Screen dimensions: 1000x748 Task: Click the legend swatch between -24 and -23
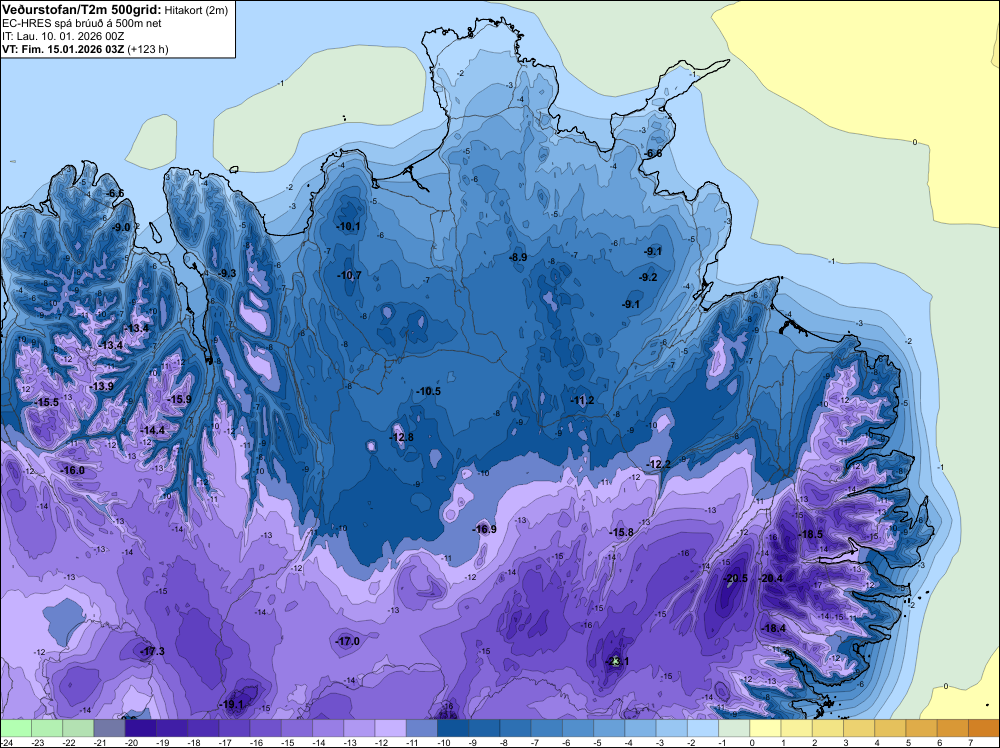coord(15,728)
